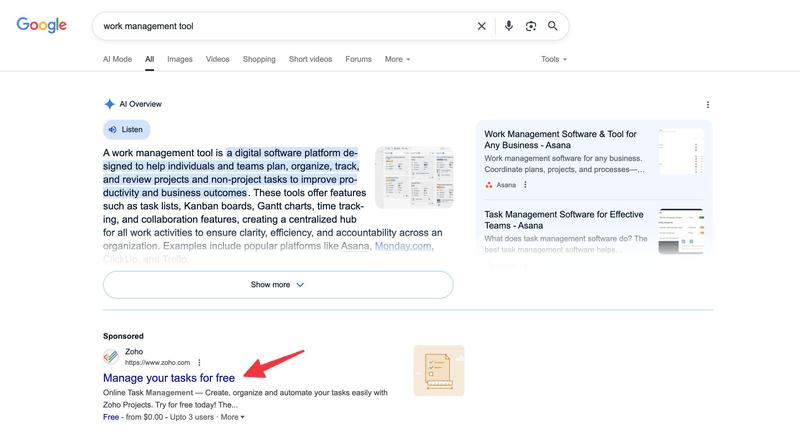Clear the search query with the X icon
The height and width of the screenshot is (436, 800).
(x=481, y=26)
